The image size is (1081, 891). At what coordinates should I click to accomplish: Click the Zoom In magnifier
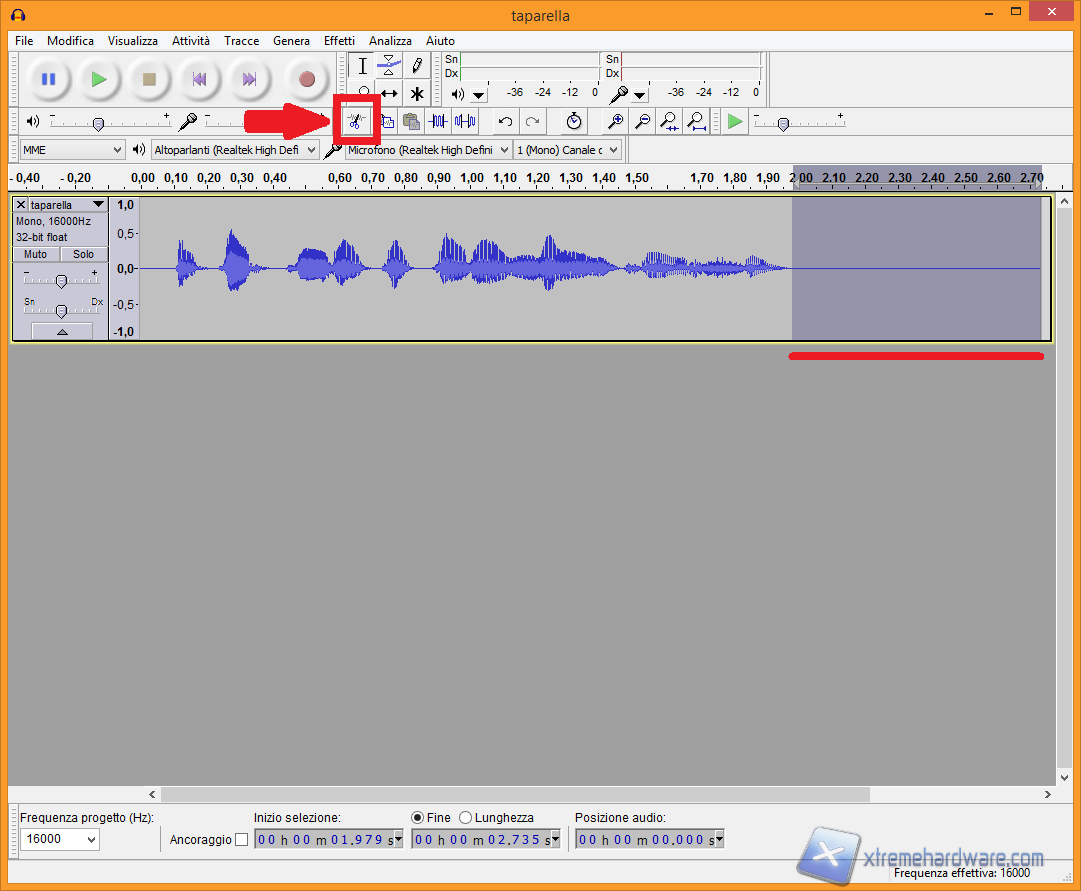616,122
